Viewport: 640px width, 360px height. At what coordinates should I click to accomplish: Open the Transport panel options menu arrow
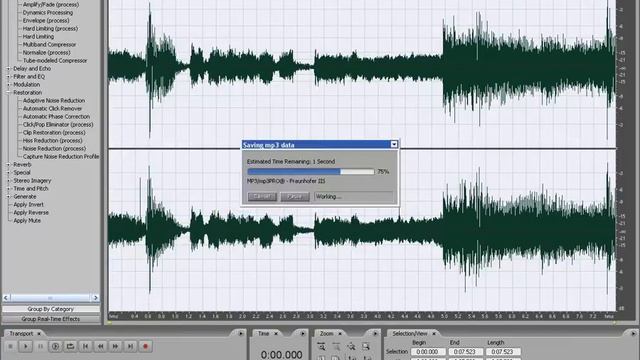(240, 333)
